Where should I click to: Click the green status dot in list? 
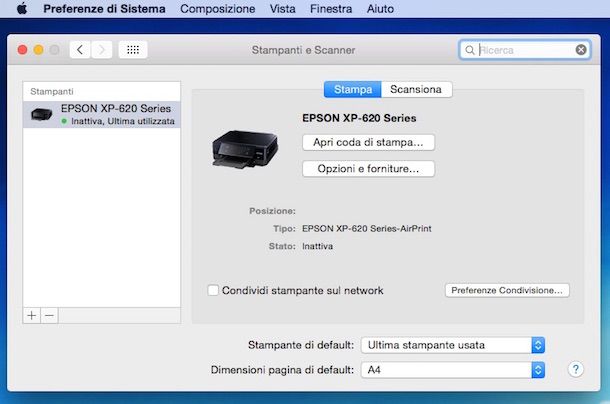(x=64, y=121)
